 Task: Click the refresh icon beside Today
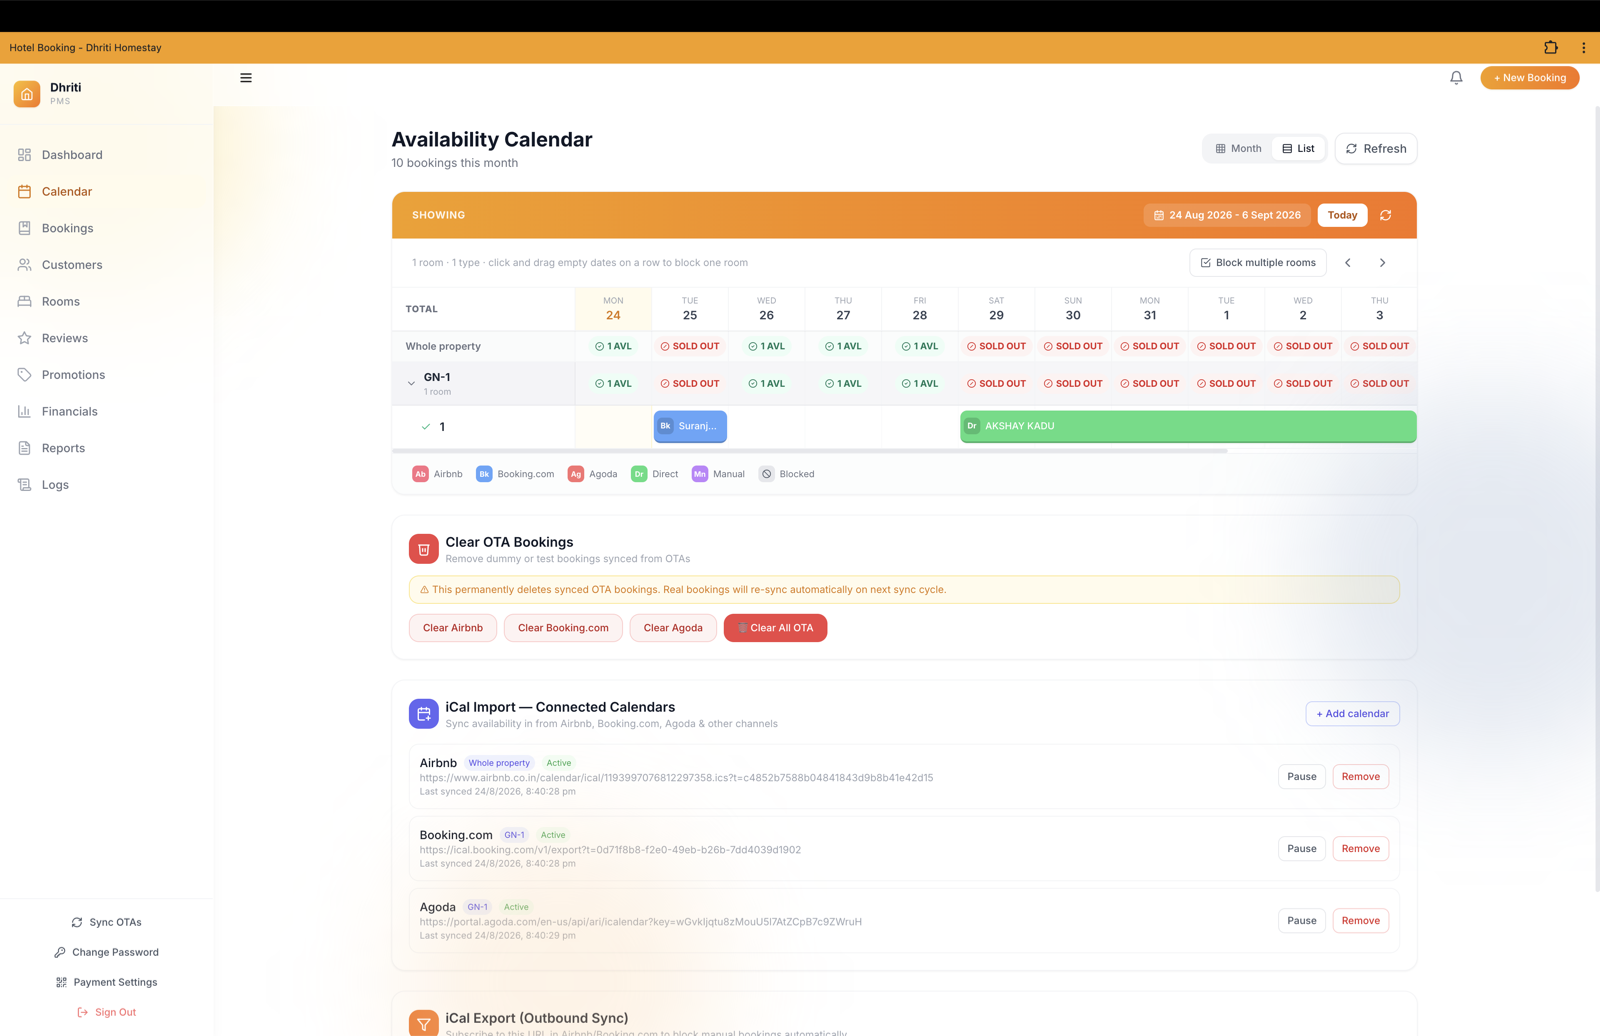1385,215
